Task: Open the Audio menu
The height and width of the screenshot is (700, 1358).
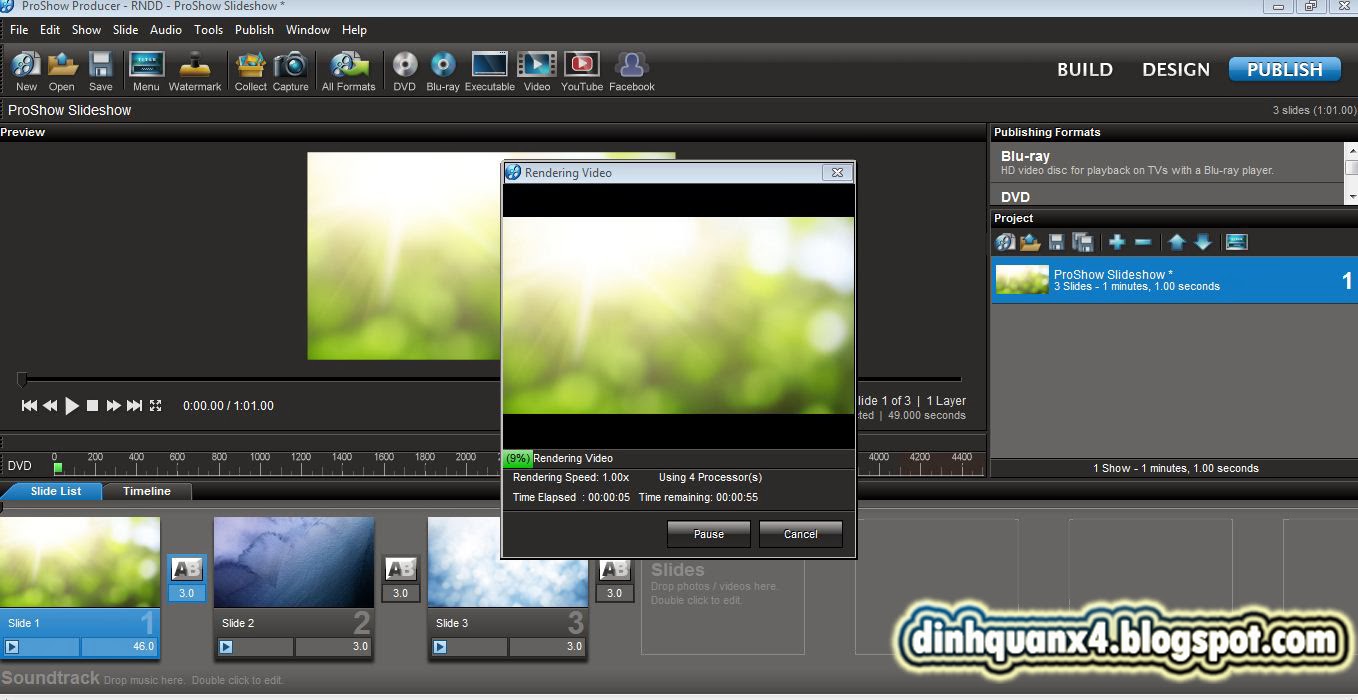Action: click(x=166, y=30)
